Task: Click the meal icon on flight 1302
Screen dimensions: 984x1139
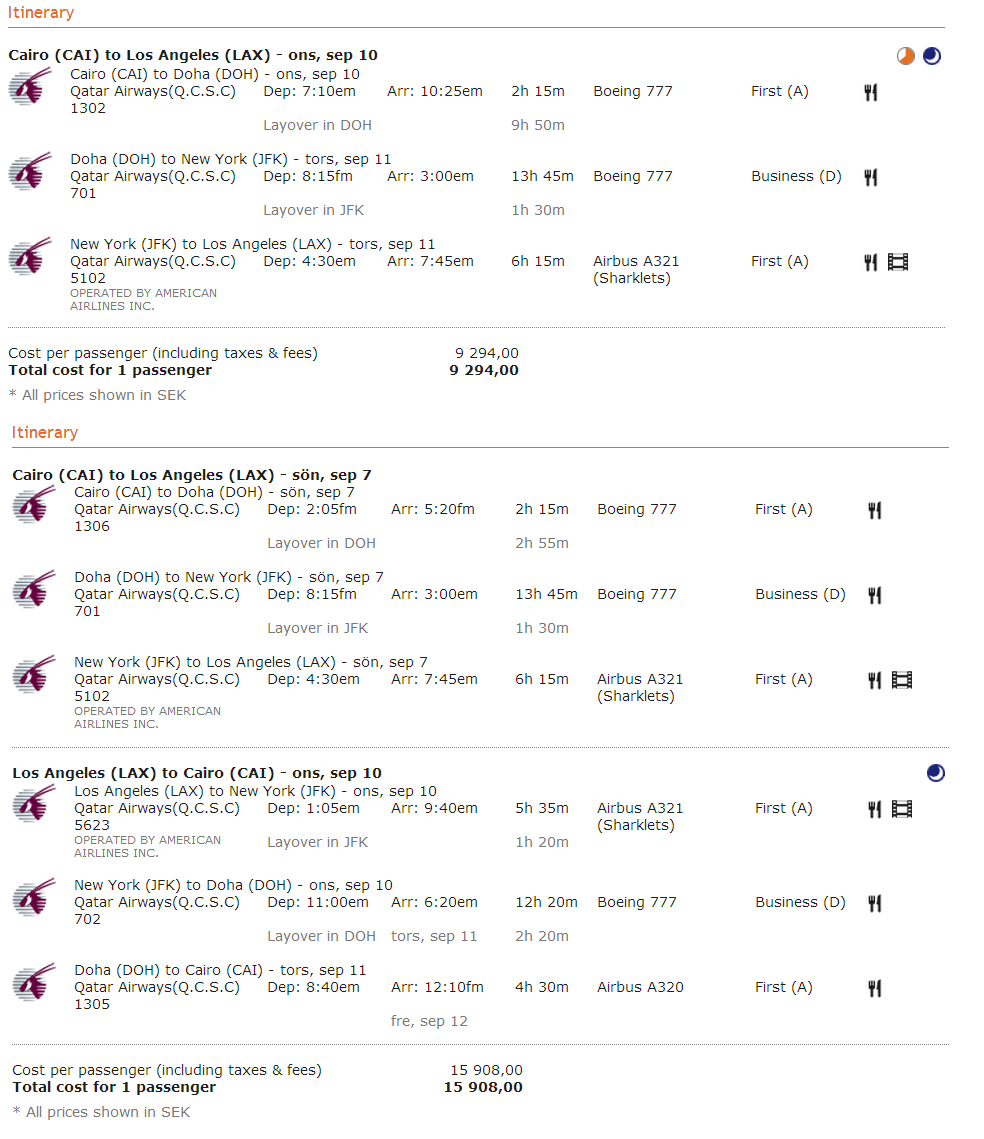Action: 871,92
